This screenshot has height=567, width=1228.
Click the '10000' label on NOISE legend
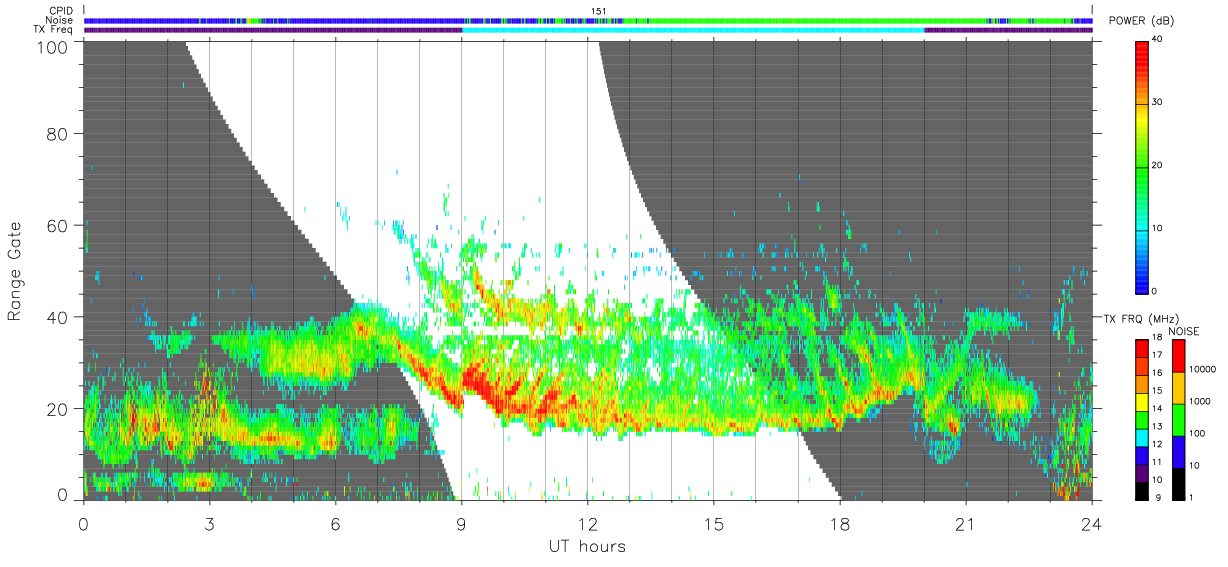(x=1203, y=370)
